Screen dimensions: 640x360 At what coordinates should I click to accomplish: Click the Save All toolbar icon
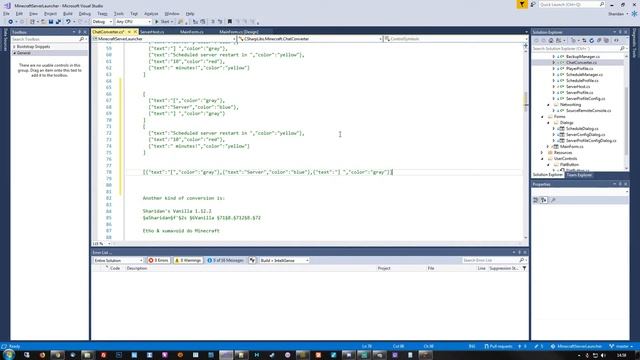point(58,22)
